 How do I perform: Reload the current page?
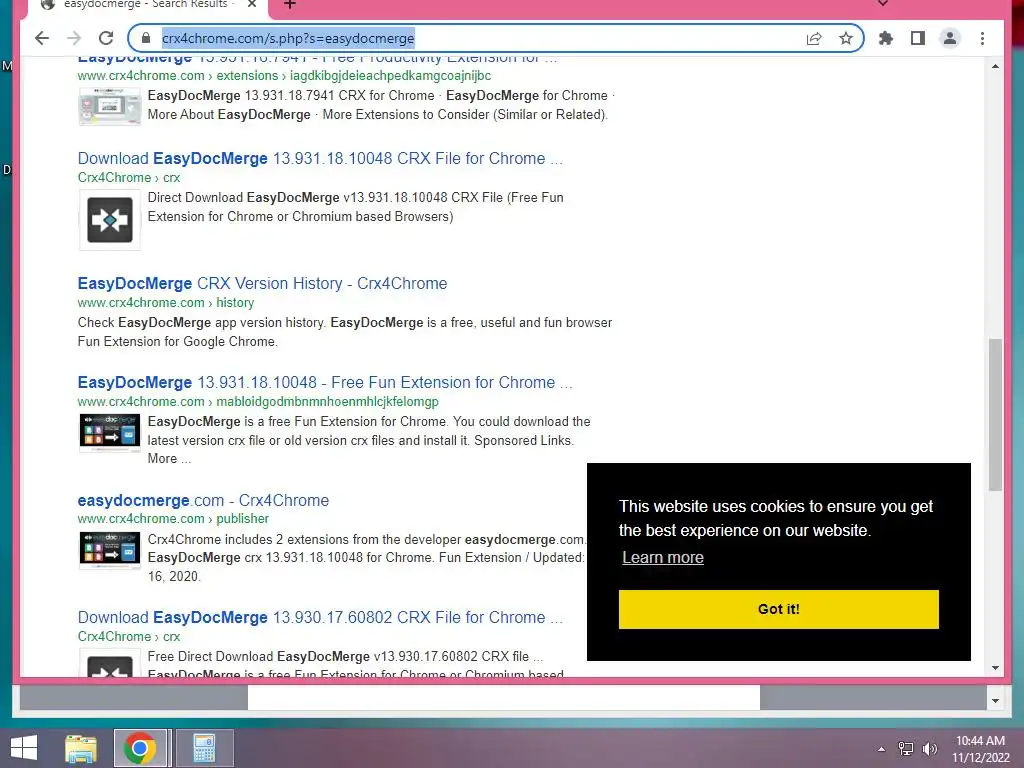click(x=106, y=38)
